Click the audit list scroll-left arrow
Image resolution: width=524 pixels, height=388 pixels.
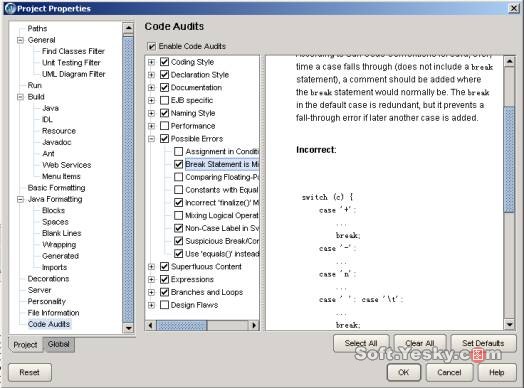point(150,325)
